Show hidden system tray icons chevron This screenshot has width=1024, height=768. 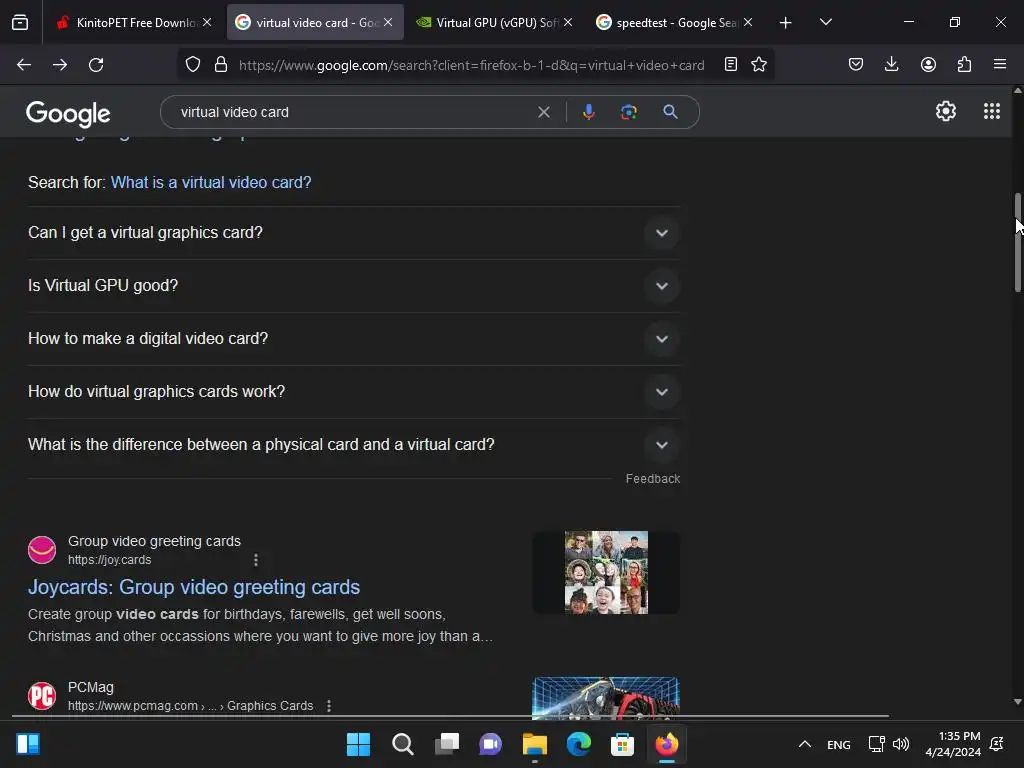point(805,744)
